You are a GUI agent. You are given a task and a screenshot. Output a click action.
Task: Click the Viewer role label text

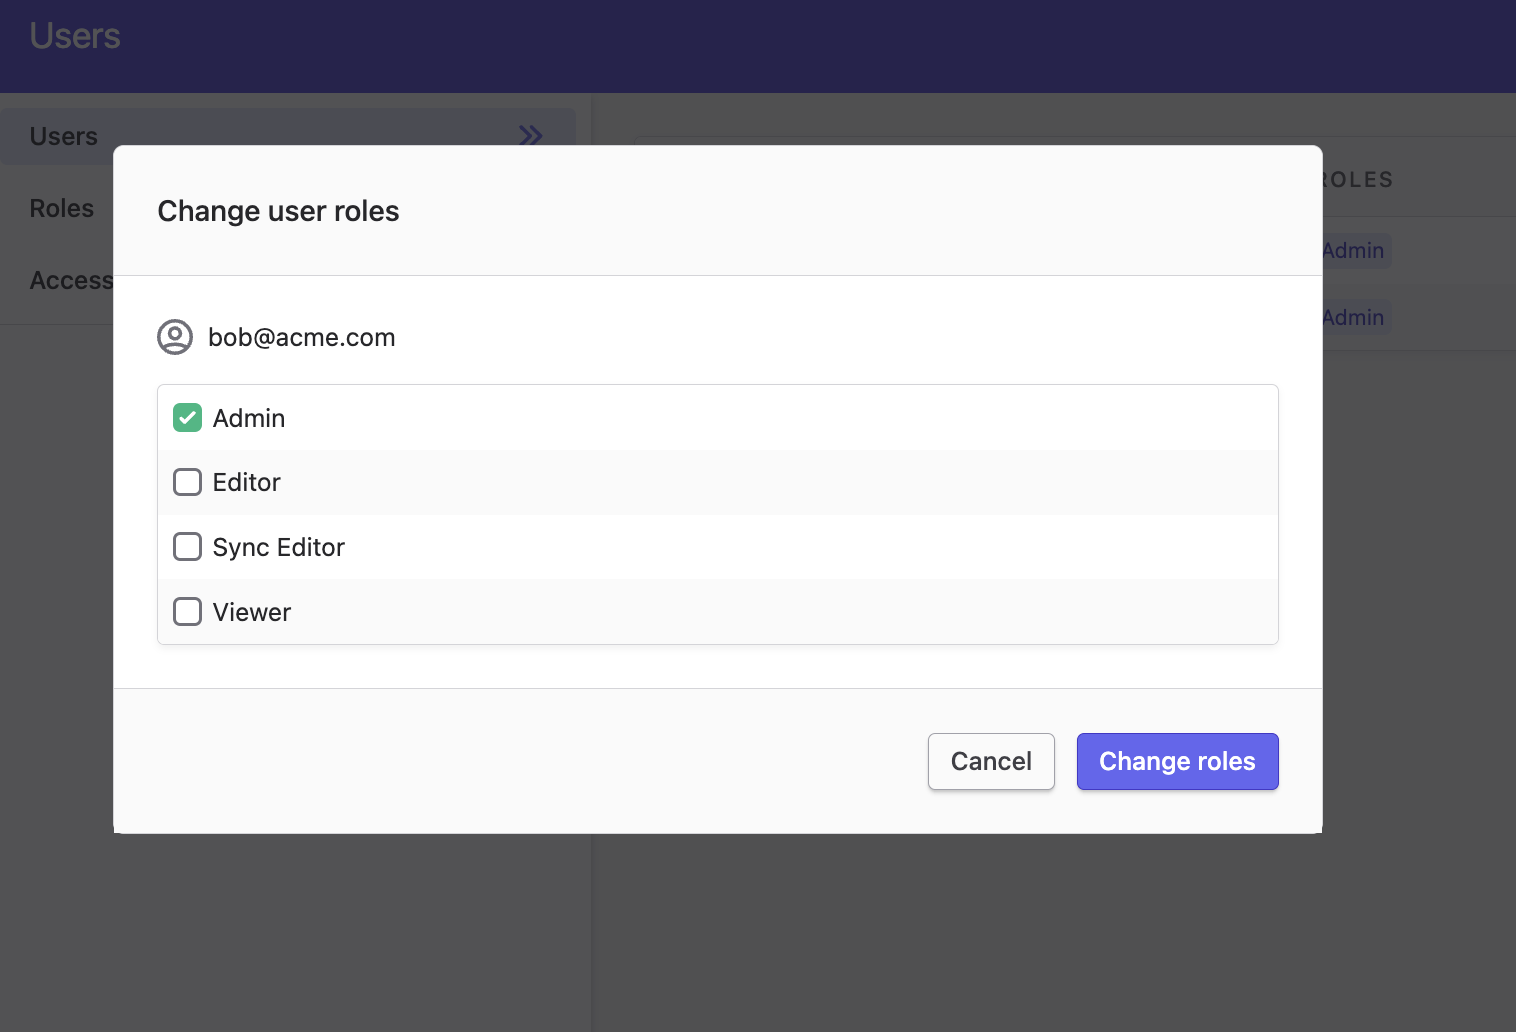click(x=252, y=612)
